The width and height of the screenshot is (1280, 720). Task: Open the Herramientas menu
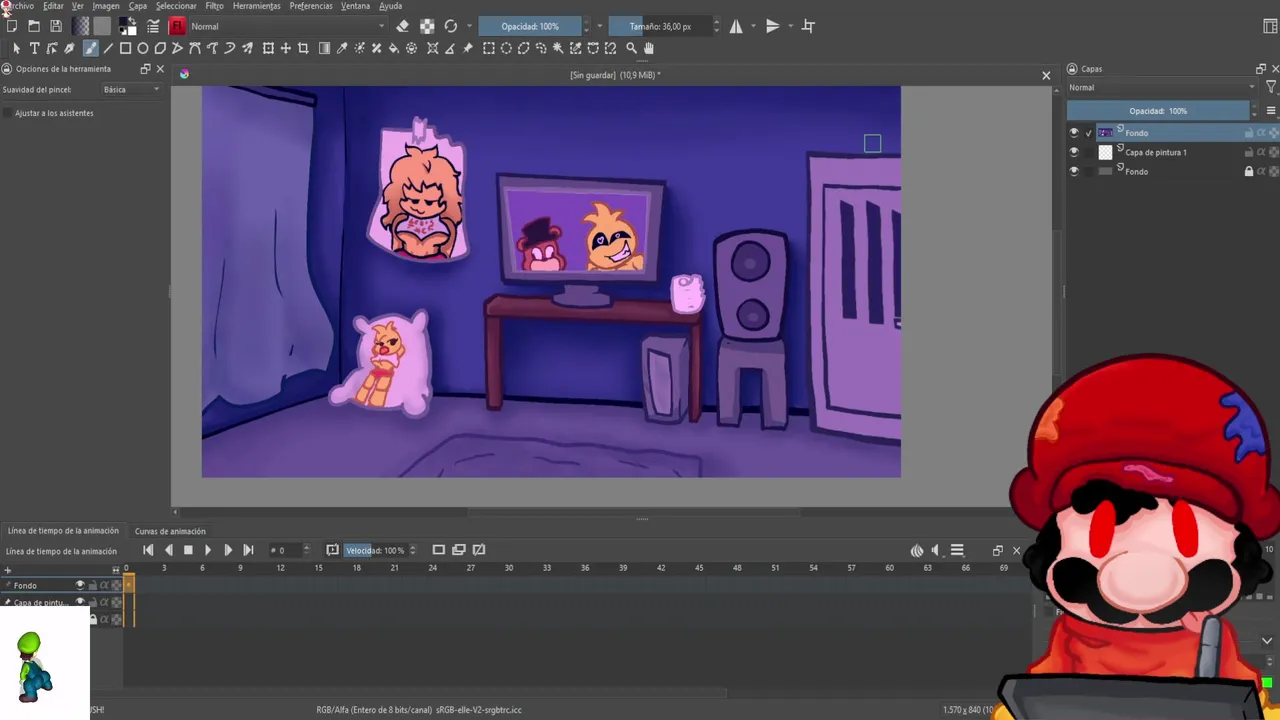pyautogui.click(x=257, y=6)
